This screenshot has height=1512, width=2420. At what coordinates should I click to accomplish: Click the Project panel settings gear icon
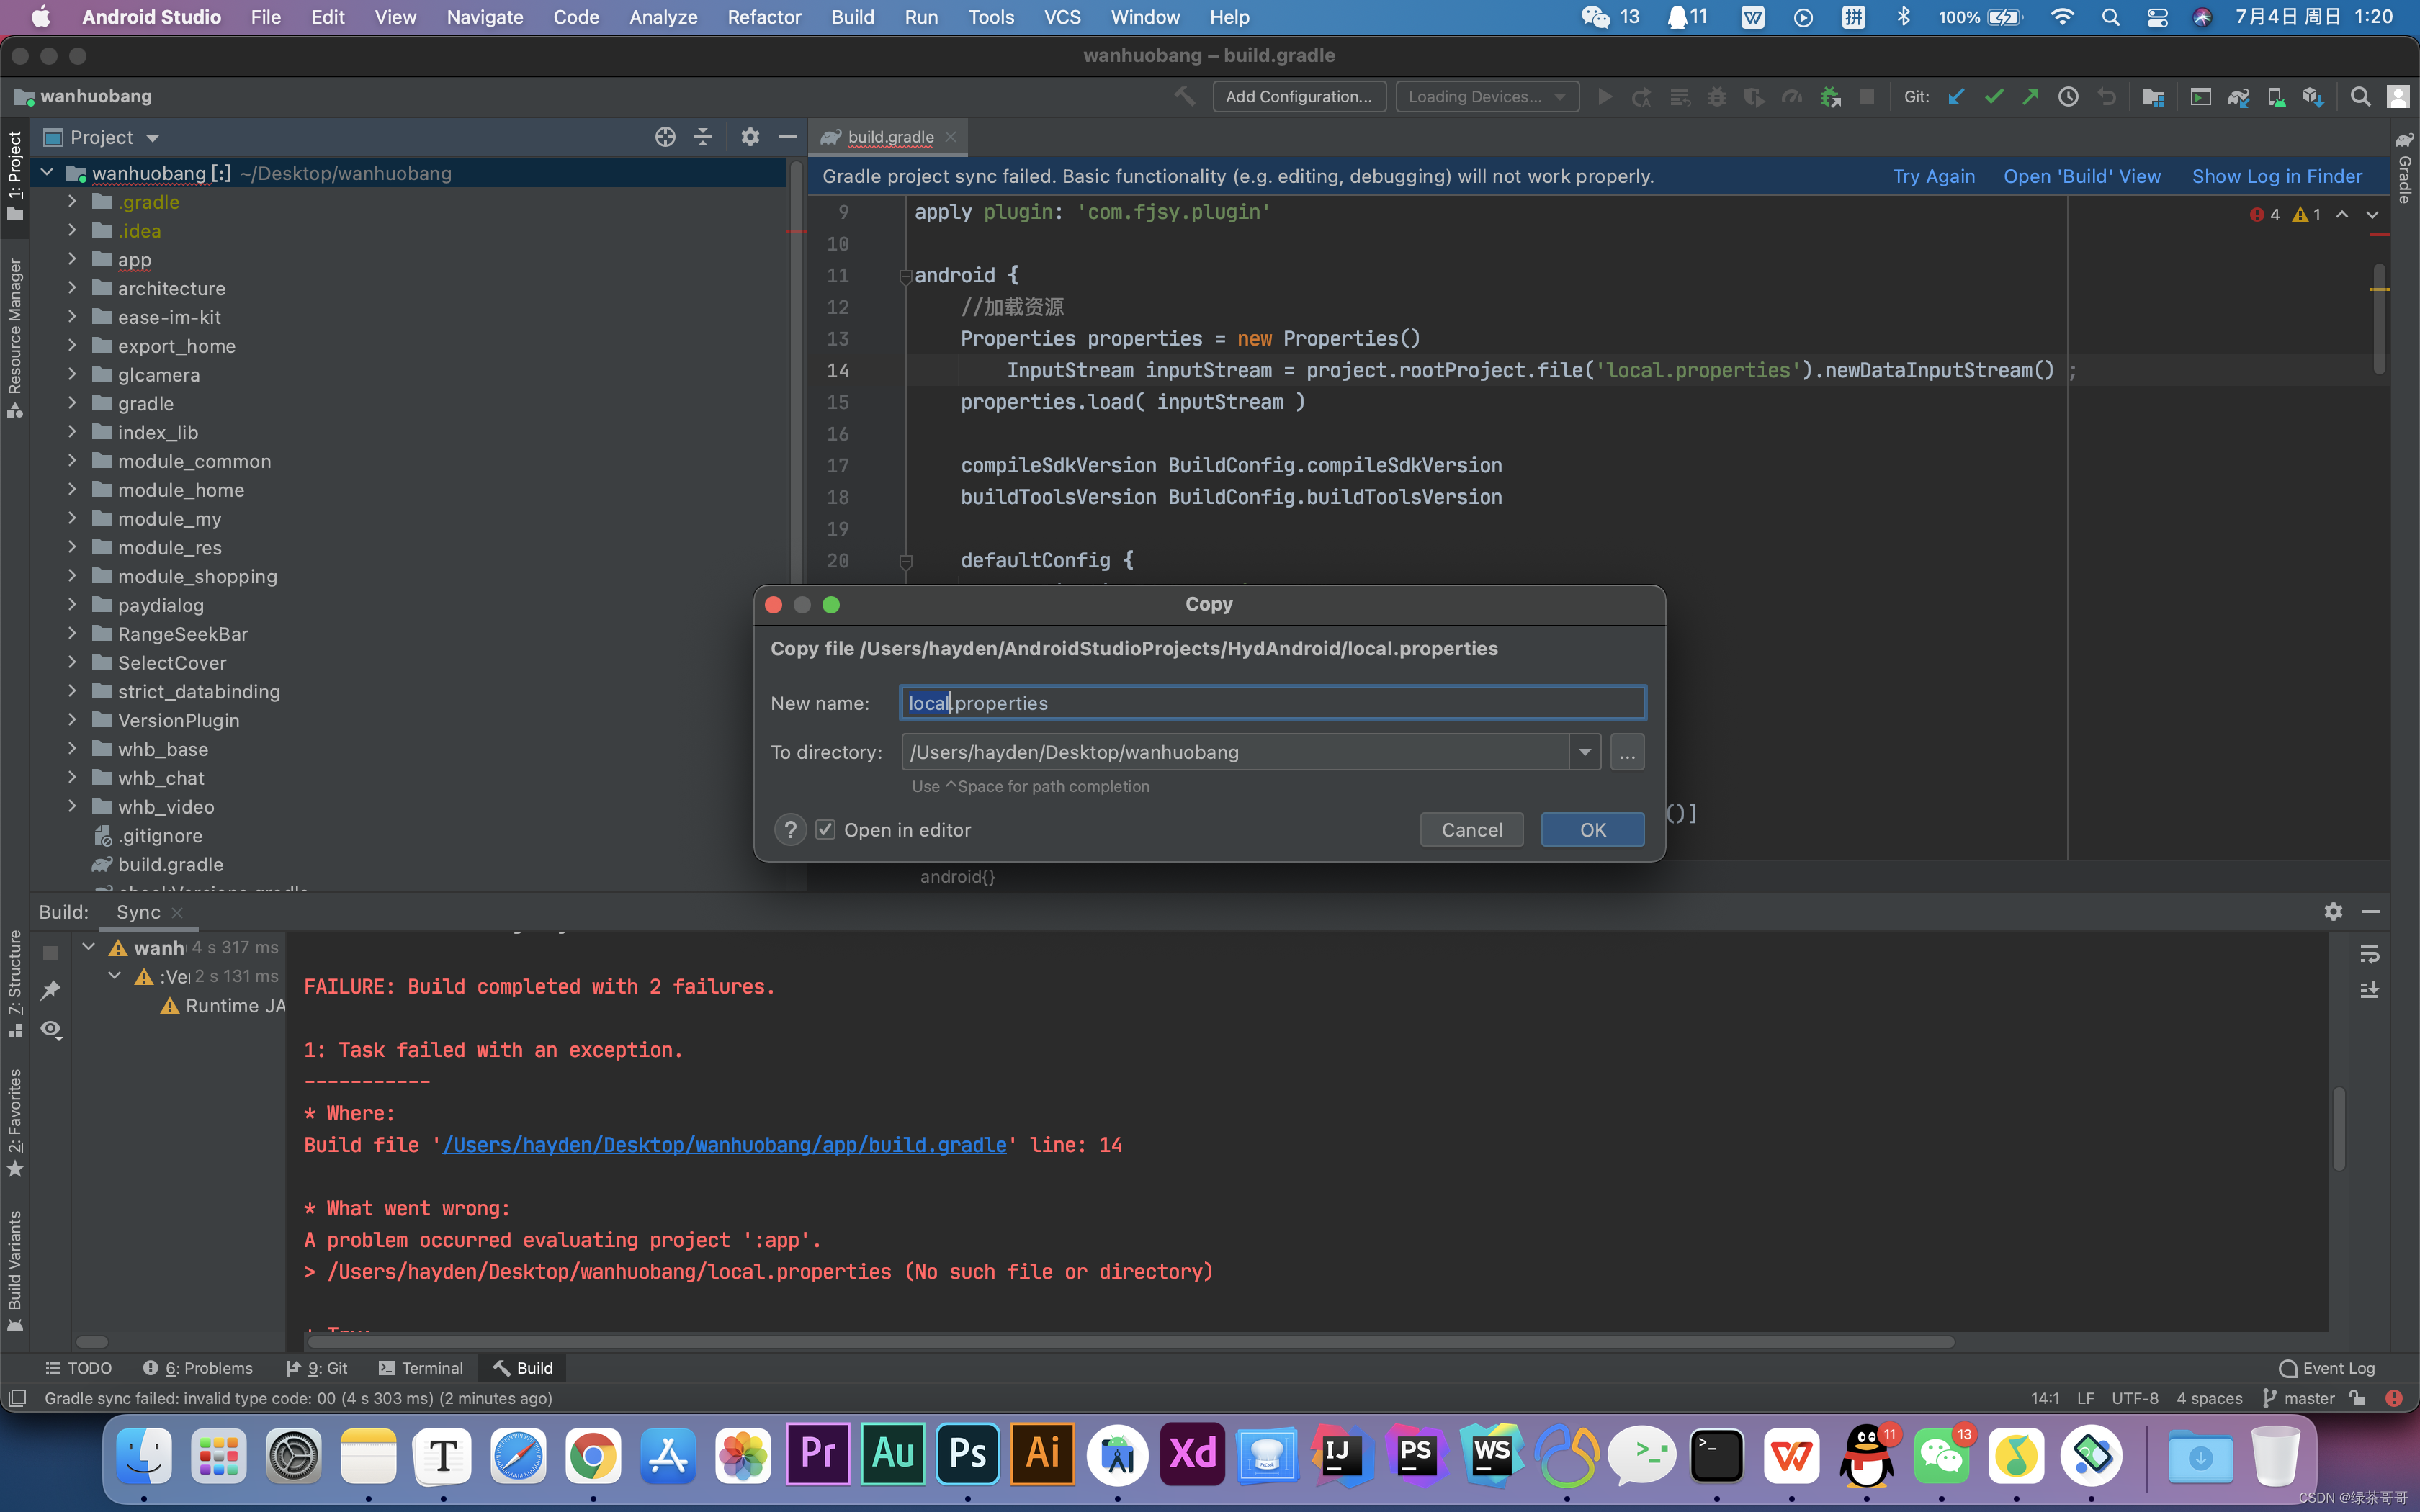750,137
